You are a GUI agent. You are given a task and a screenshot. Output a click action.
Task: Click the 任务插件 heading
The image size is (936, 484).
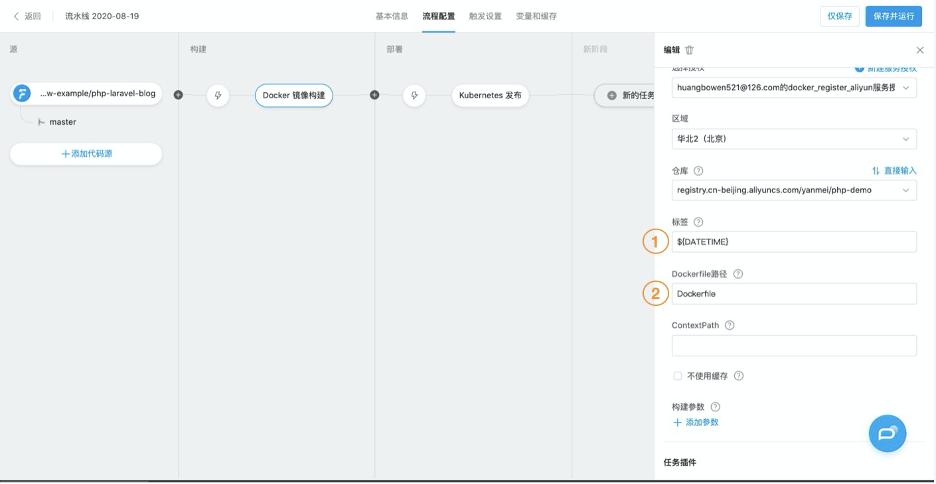point(680,463)
